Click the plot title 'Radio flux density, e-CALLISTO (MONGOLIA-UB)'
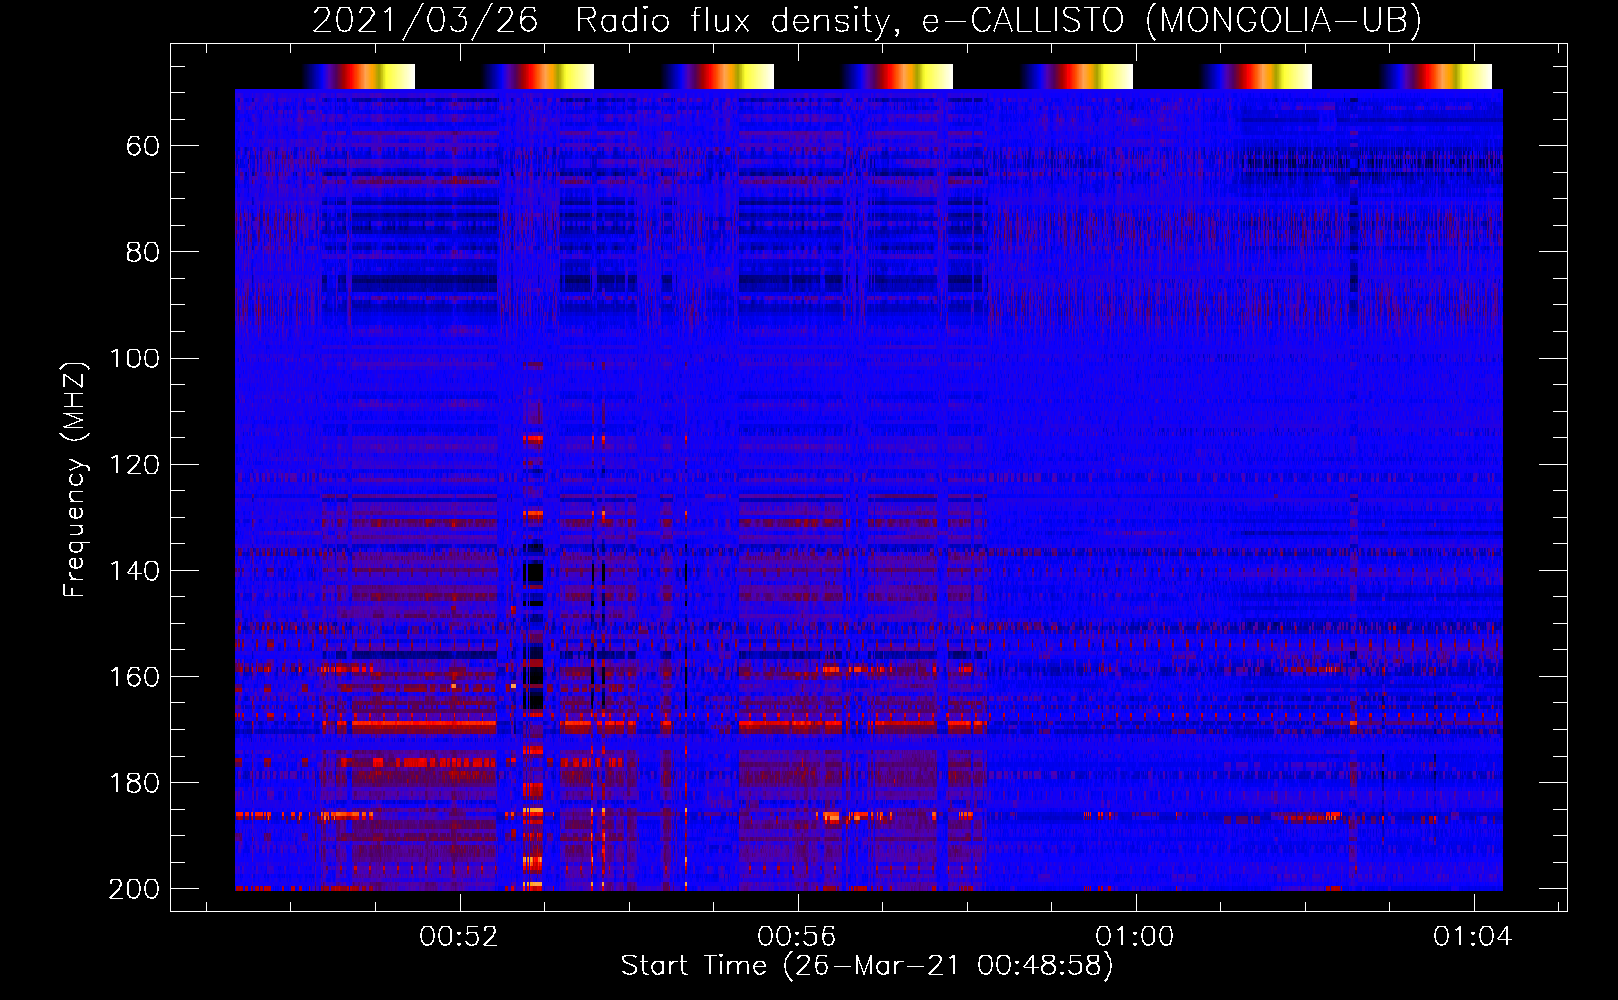This screenshot has height=1000, width=1618. click(998, 21)
